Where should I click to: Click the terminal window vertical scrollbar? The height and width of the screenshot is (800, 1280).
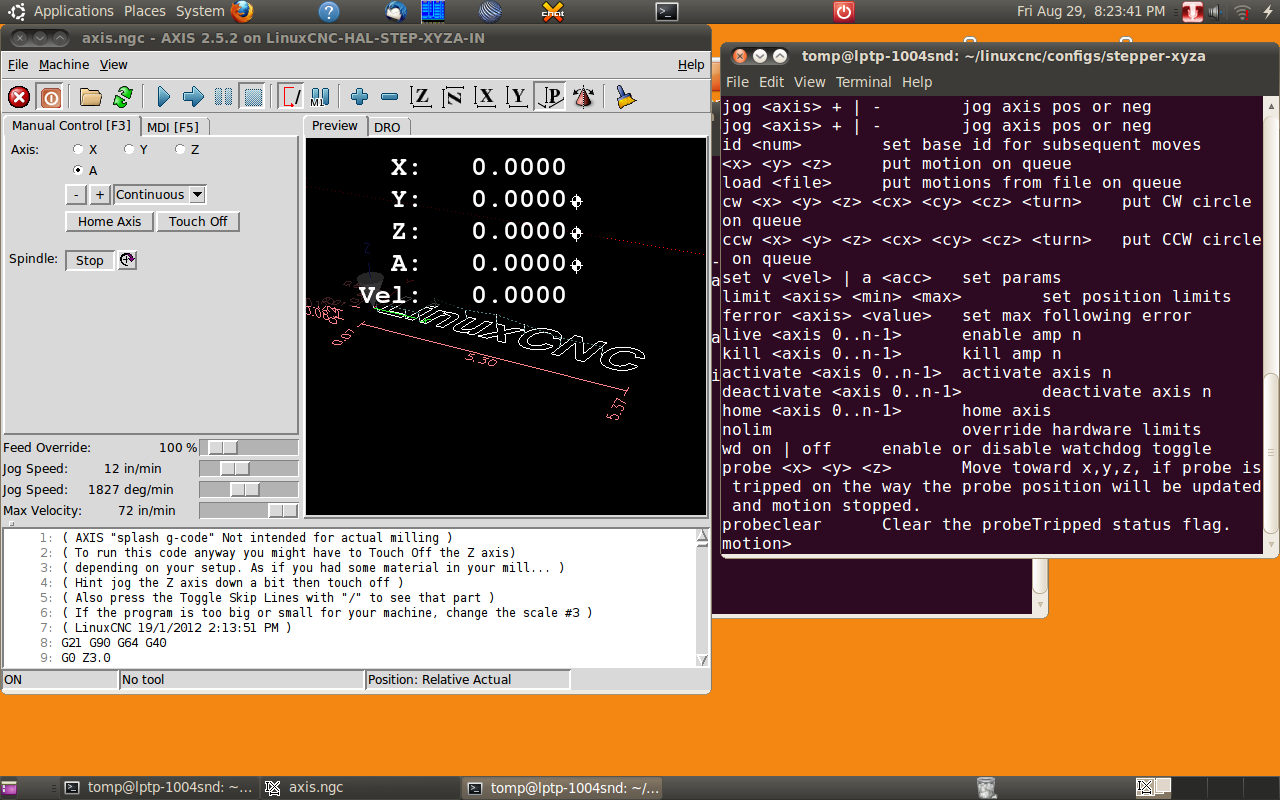tap(1271, 326)
